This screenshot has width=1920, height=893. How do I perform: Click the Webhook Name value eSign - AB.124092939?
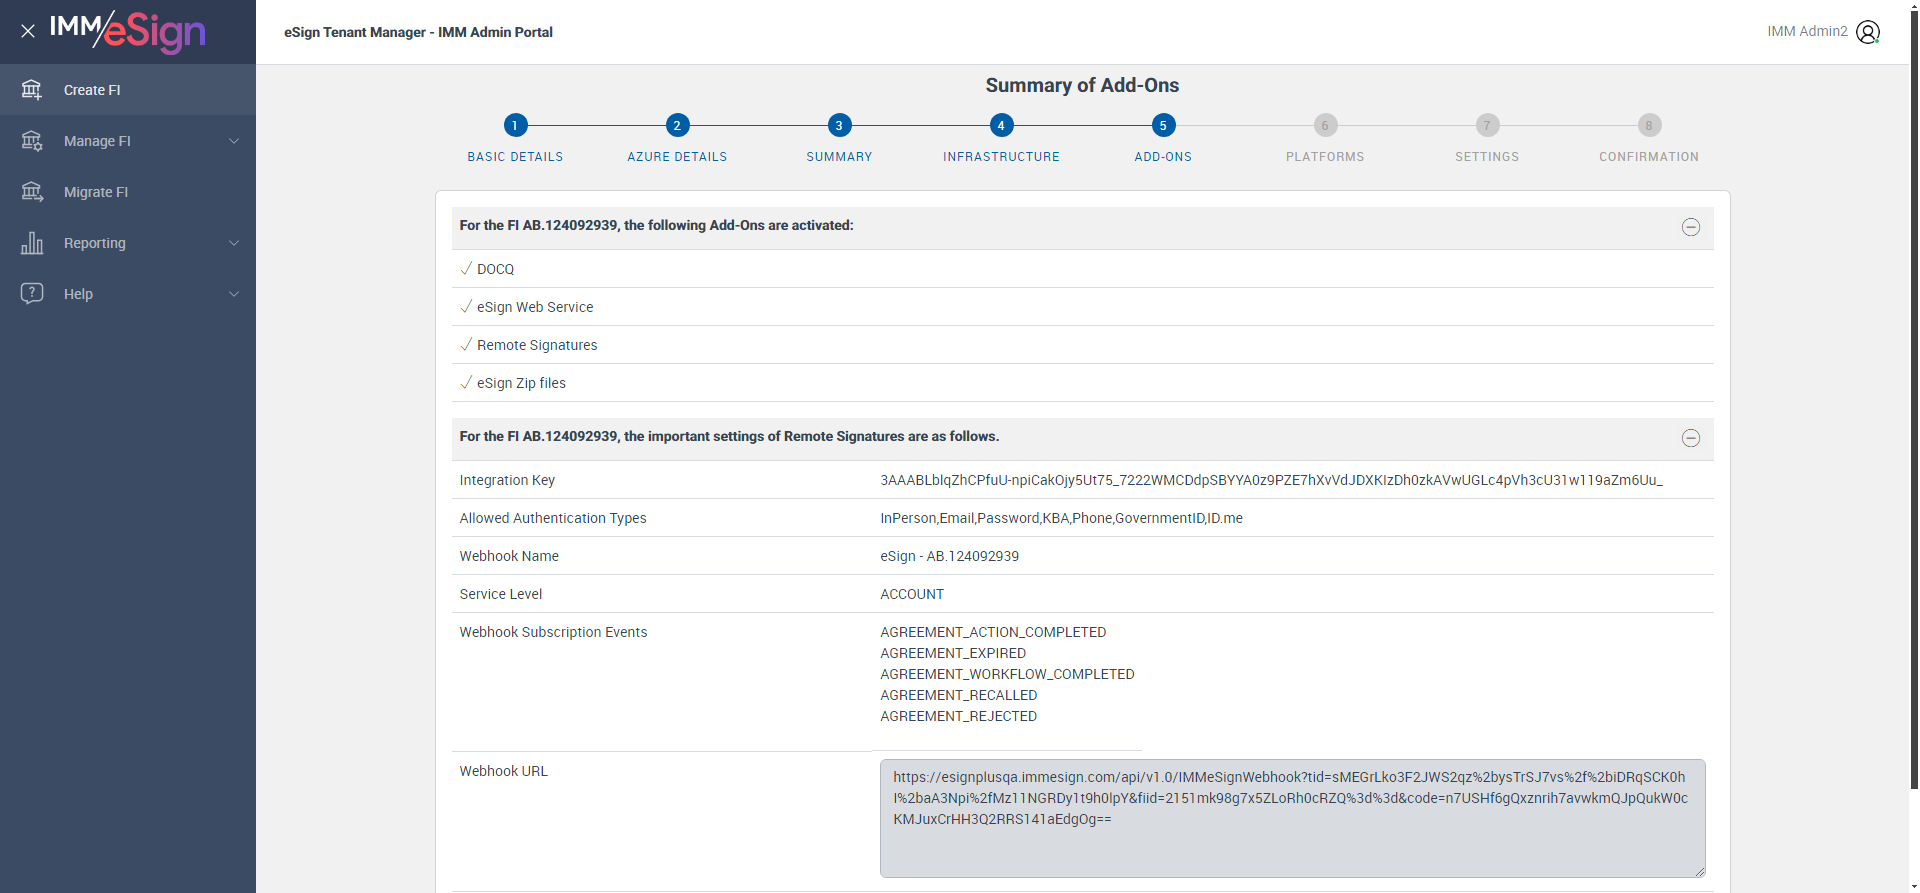coord(949,556)
